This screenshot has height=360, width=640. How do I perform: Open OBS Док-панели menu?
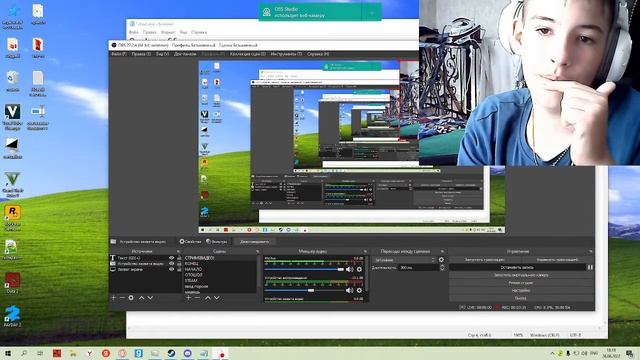(185, 54)
